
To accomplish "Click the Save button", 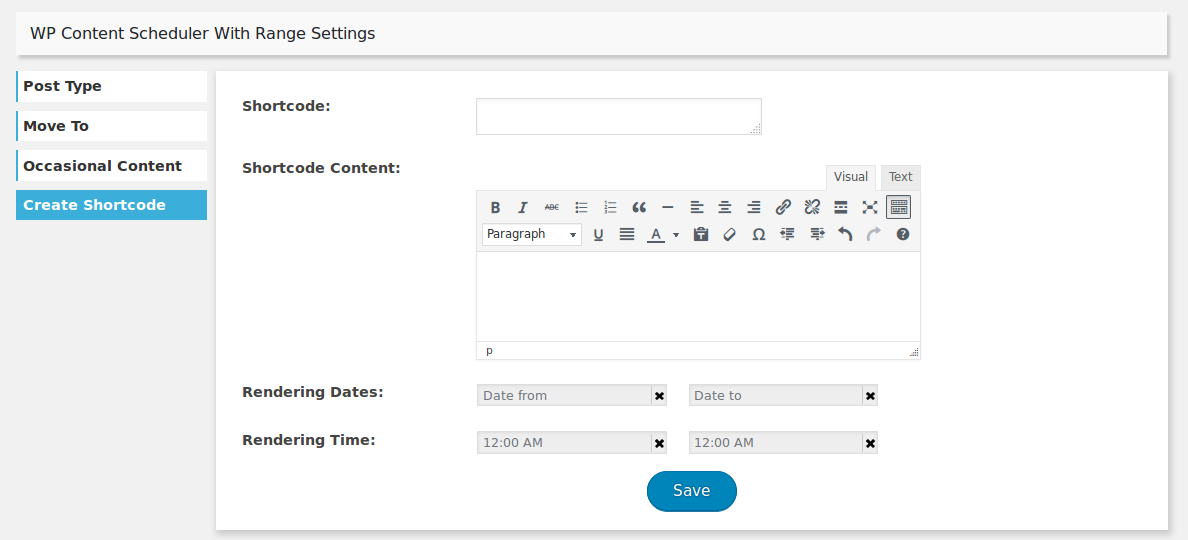I will [x=692, y=491].
